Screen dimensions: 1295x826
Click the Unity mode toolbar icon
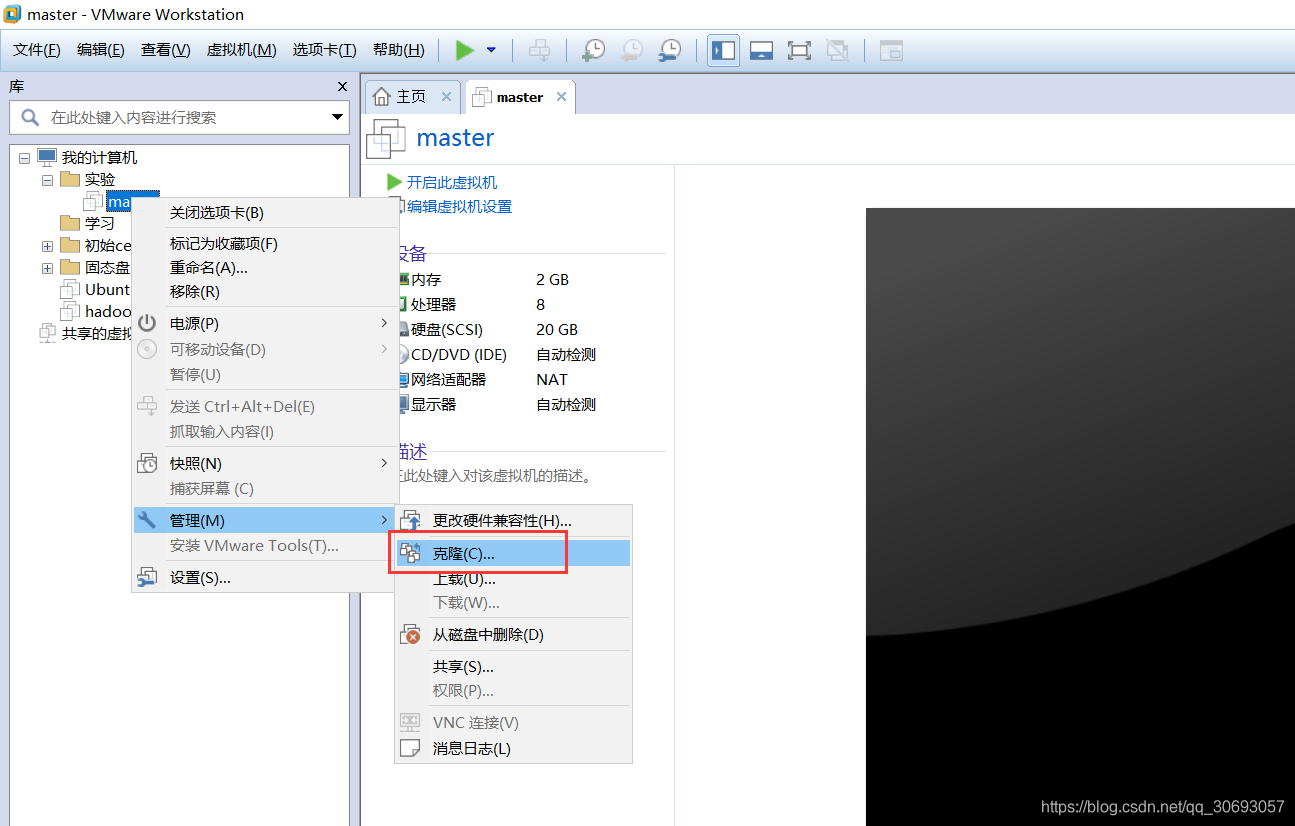[837, 50]
